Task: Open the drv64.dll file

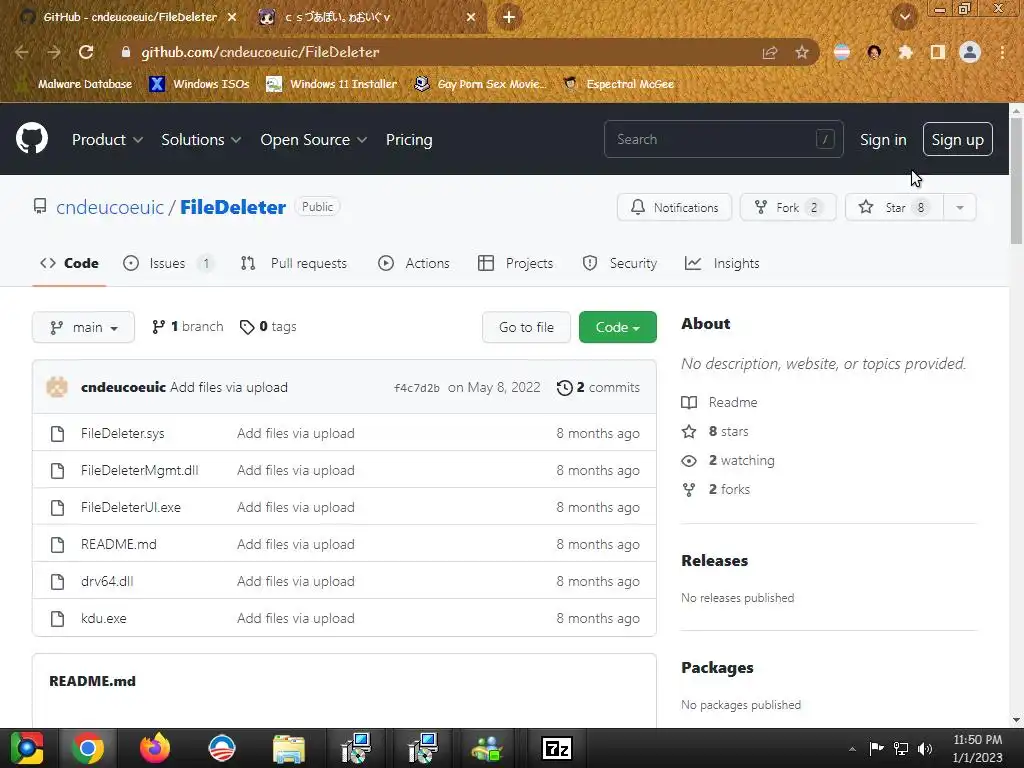Action: 107,581
